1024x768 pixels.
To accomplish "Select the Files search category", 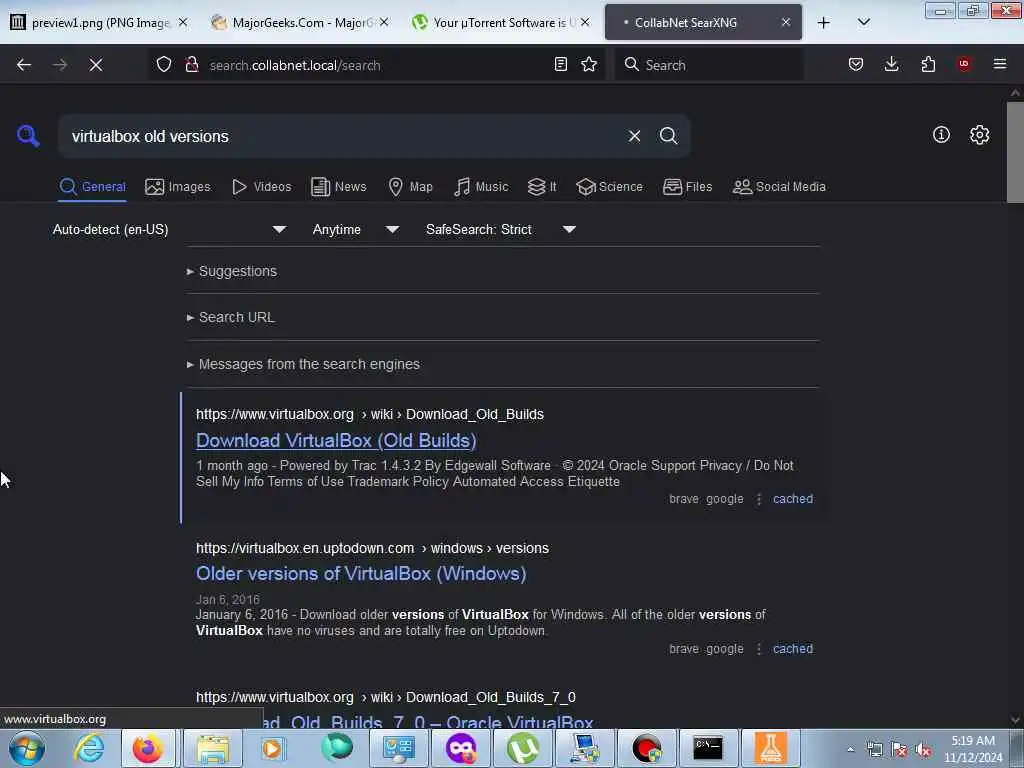I will 687,187.
